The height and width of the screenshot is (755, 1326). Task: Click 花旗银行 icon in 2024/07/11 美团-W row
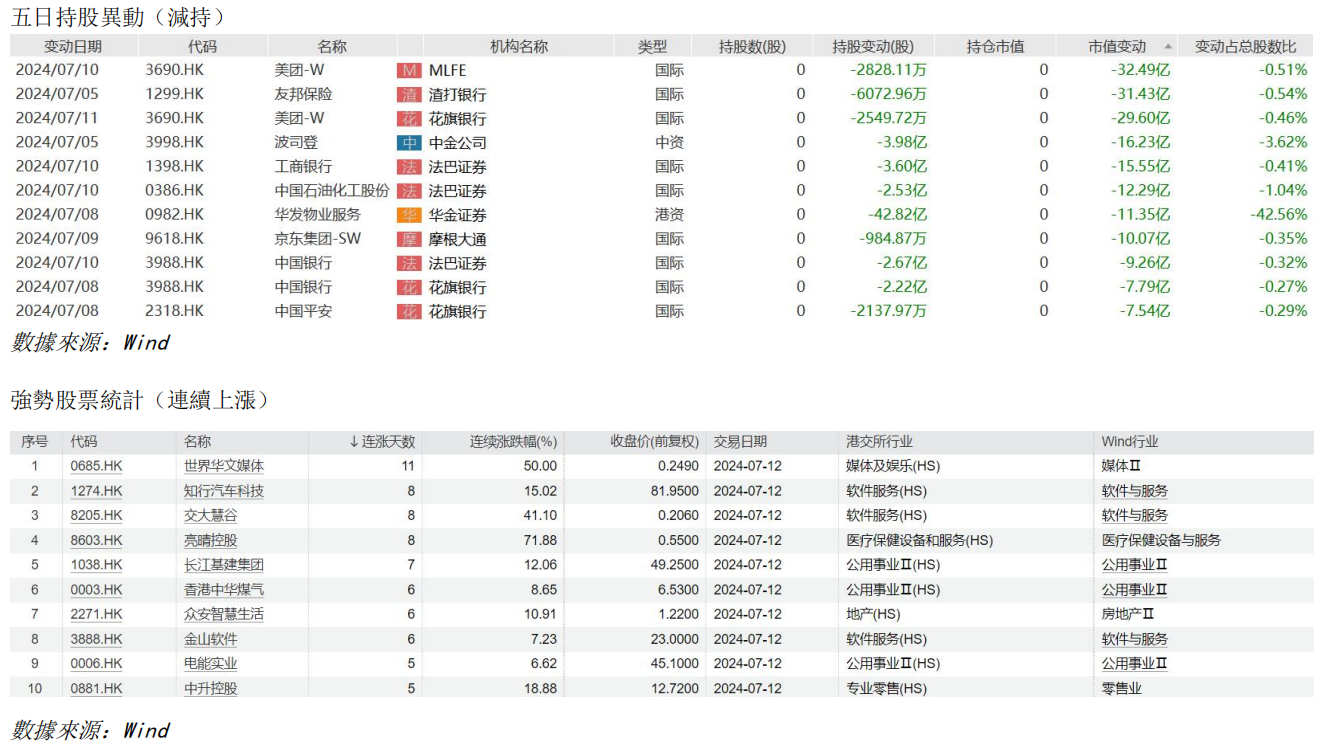coord(409,118)
